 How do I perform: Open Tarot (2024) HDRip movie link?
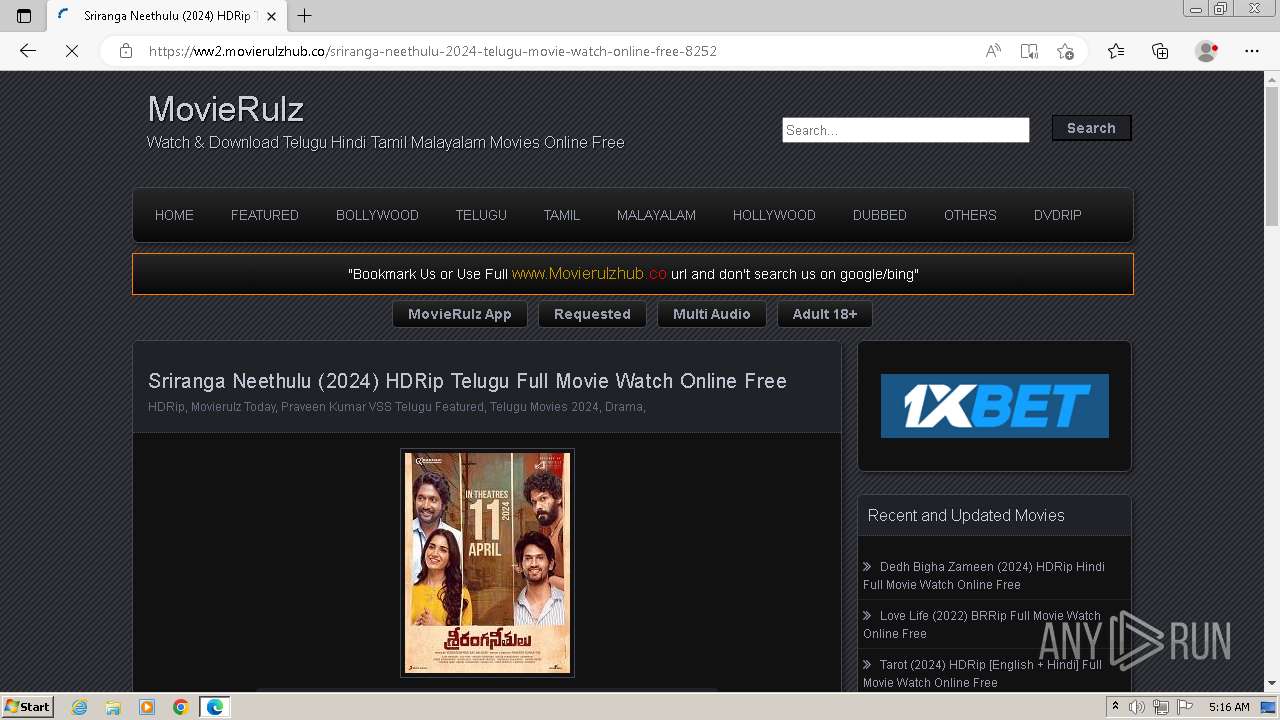(x=982, y=673)
